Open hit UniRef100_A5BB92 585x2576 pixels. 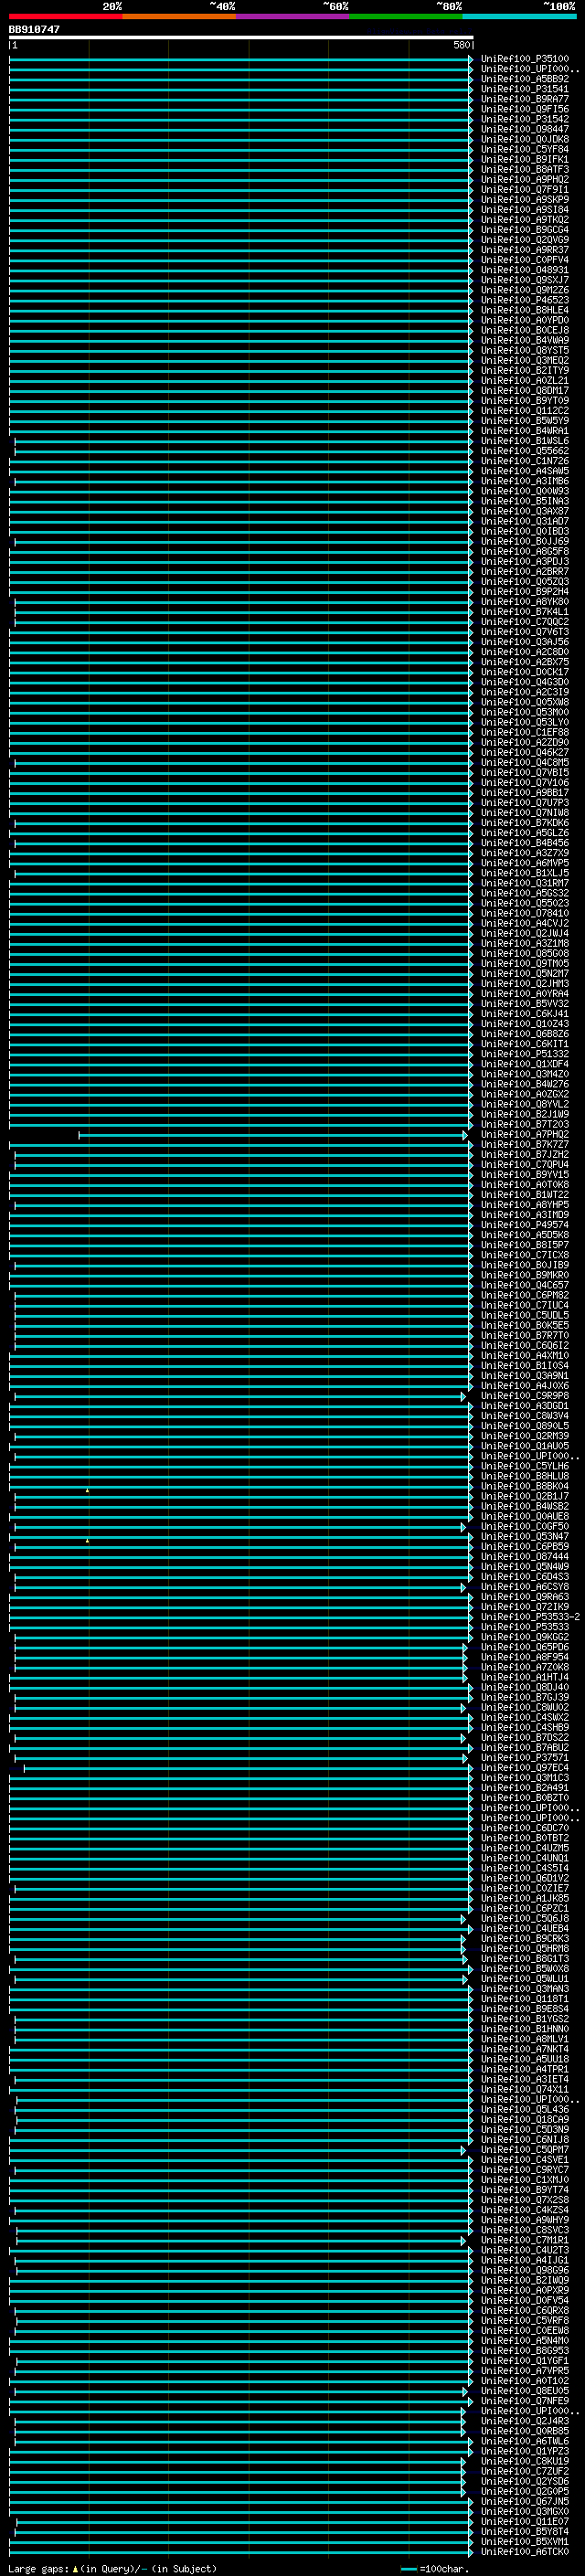[524, 79]
